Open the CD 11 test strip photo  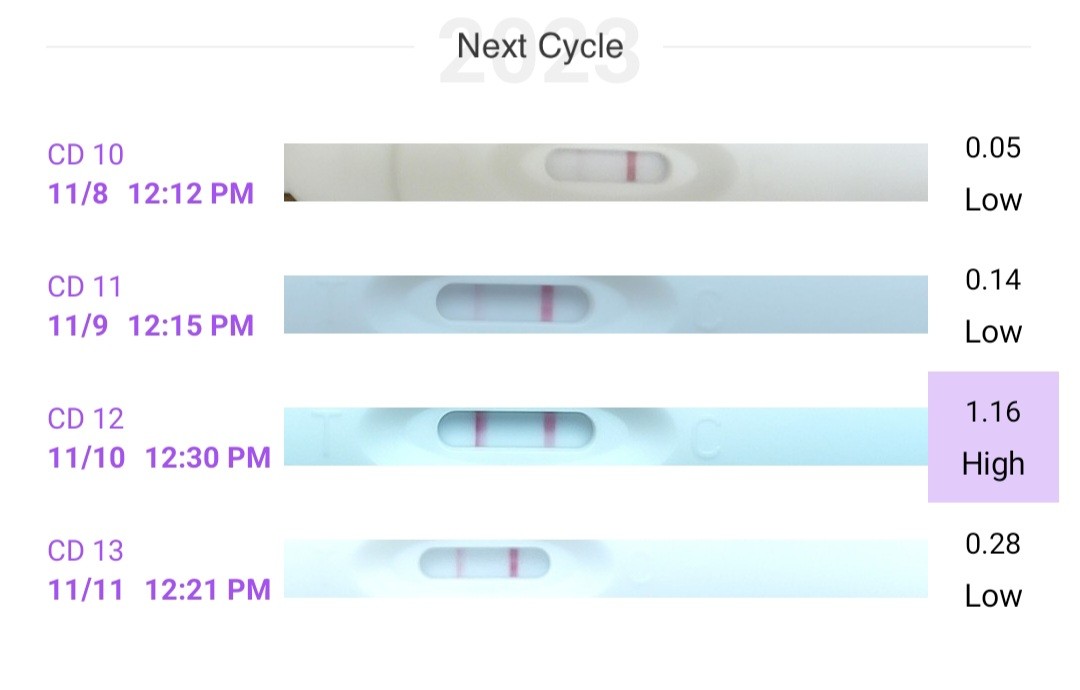tap(605, 304)
